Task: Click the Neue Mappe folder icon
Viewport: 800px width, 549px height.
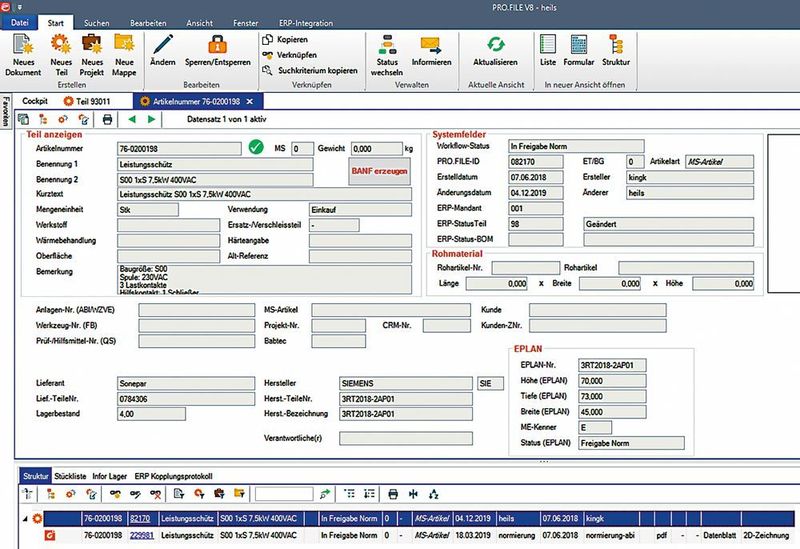Action: click(124, 44)
